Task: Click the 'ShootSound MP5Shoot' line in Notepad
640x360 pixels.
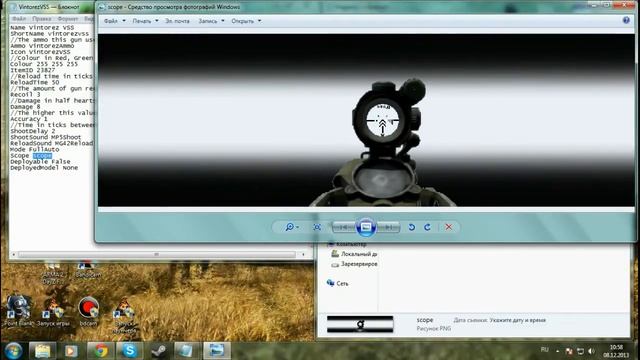Action: click(46, 137)
